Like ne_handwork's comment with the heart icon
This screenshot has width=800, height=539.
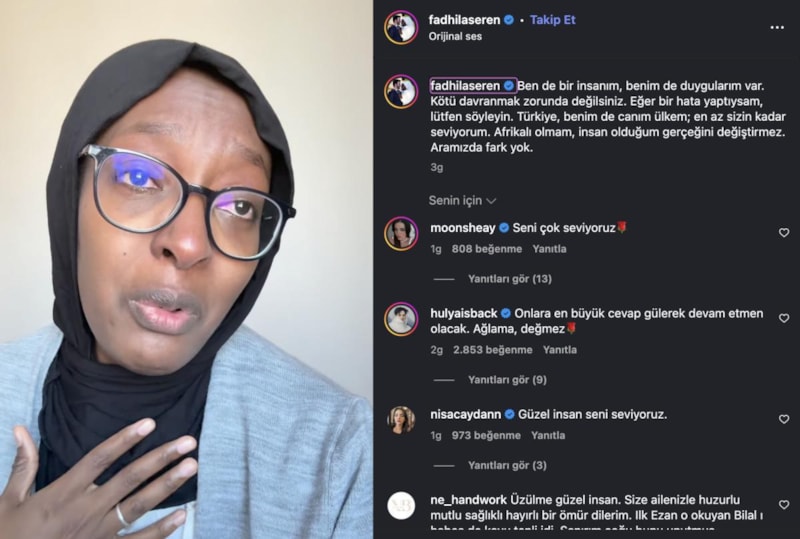click(784, 504)
